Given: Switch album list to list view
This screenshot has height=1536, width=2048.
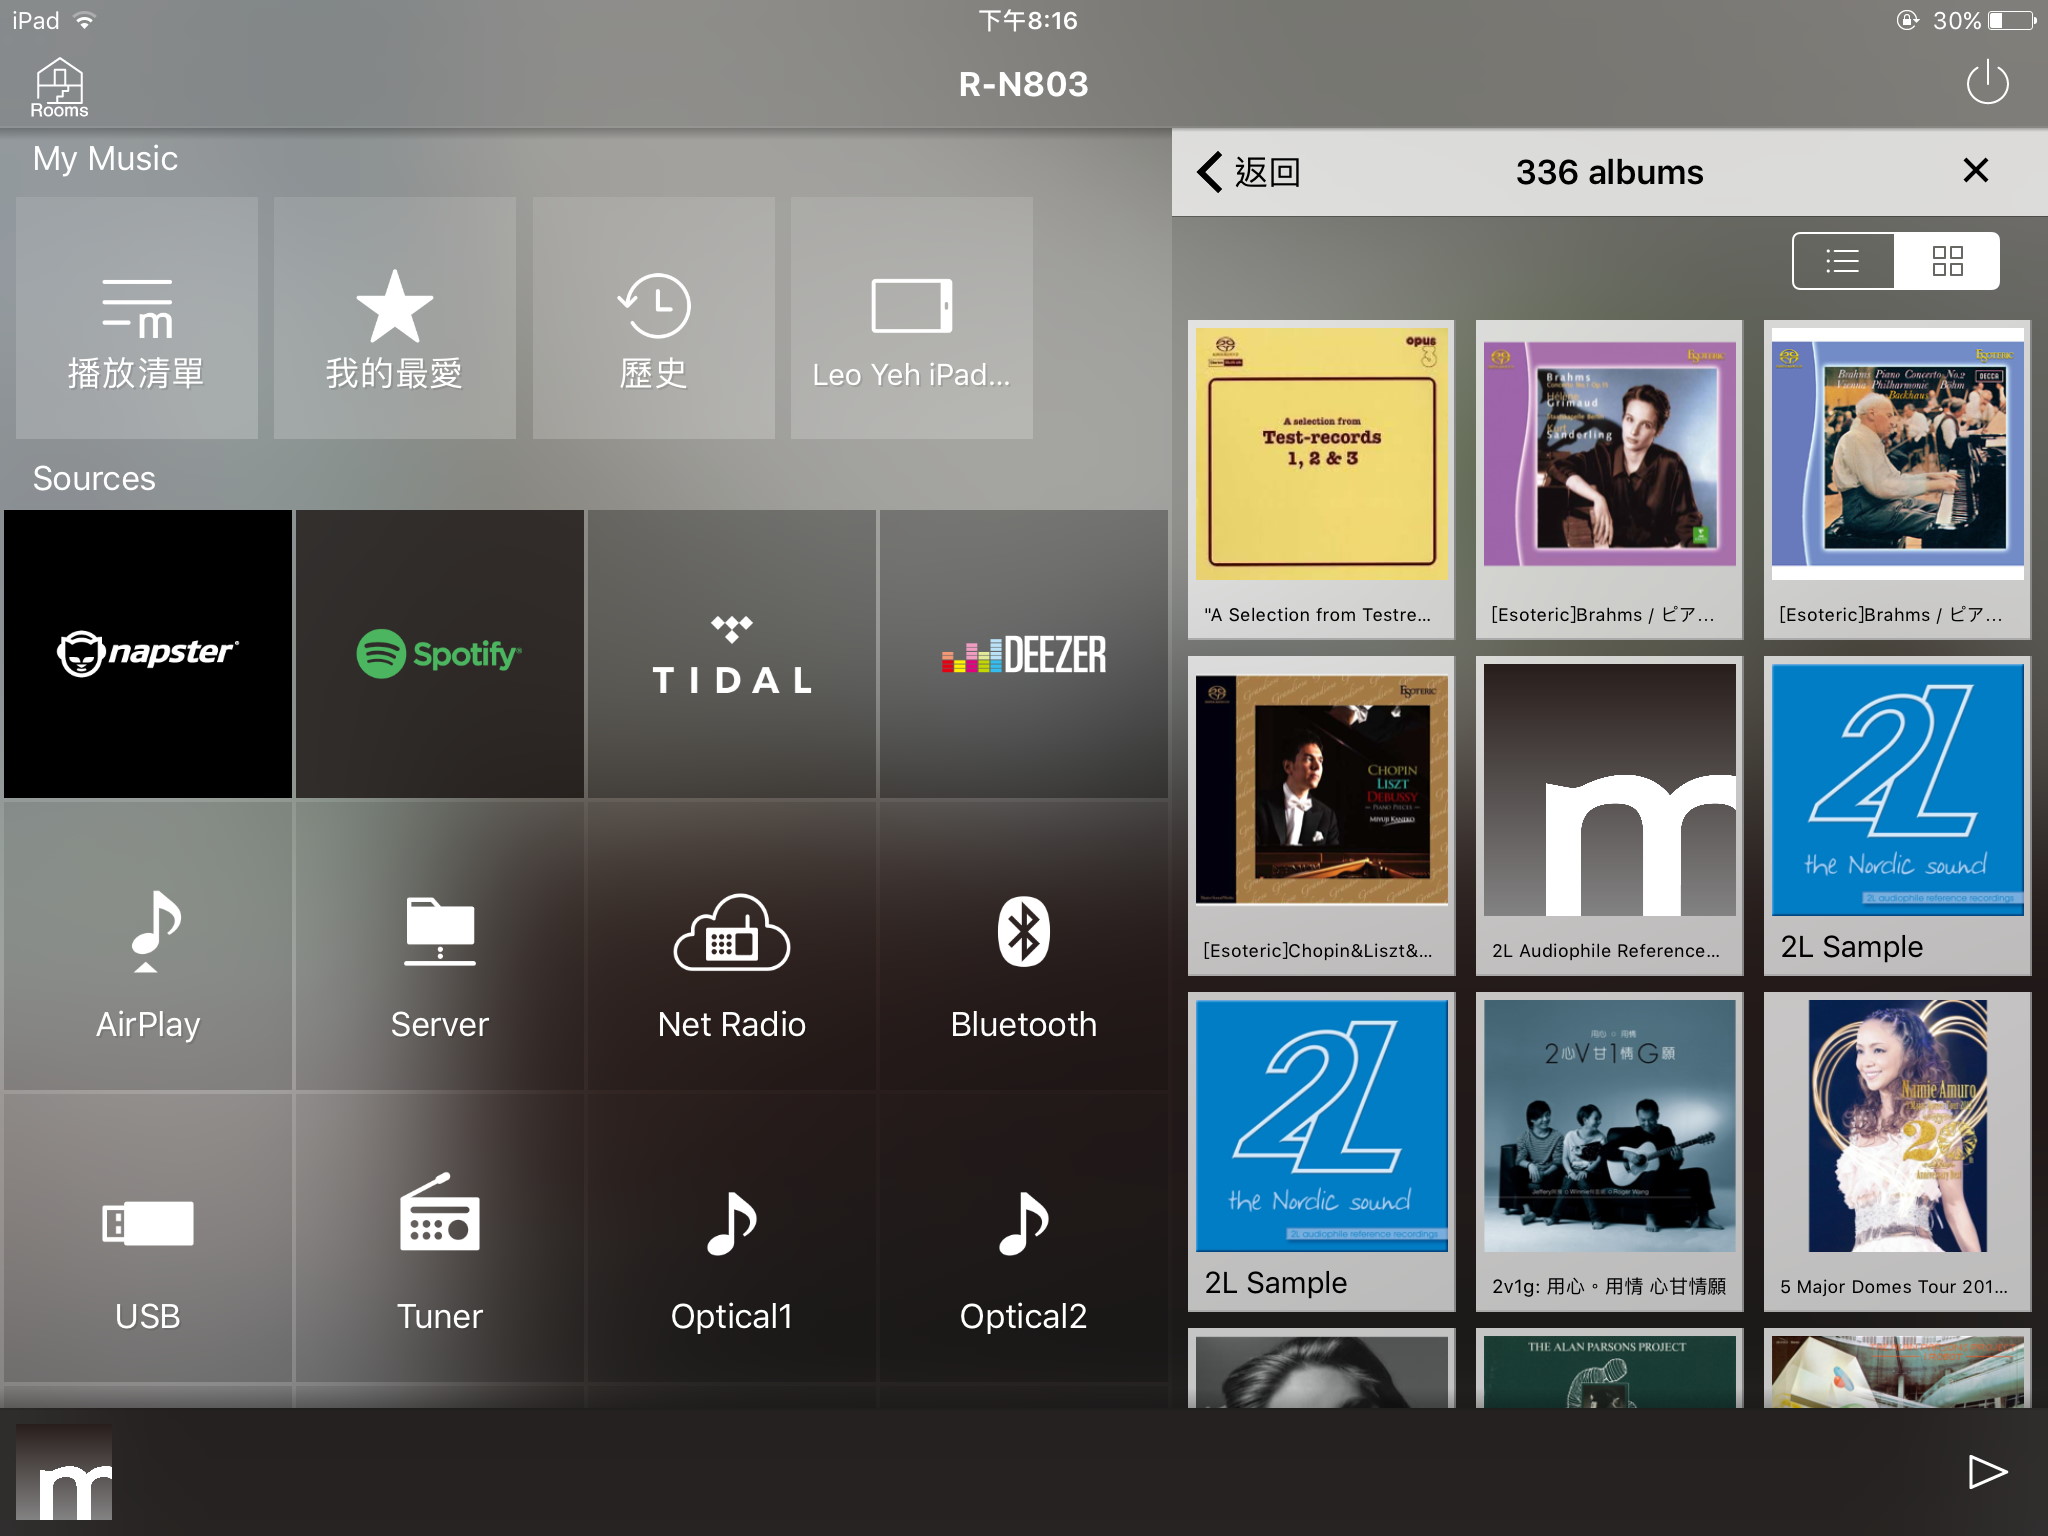Looking at the screenshot, I should [x=1843, y=261].
